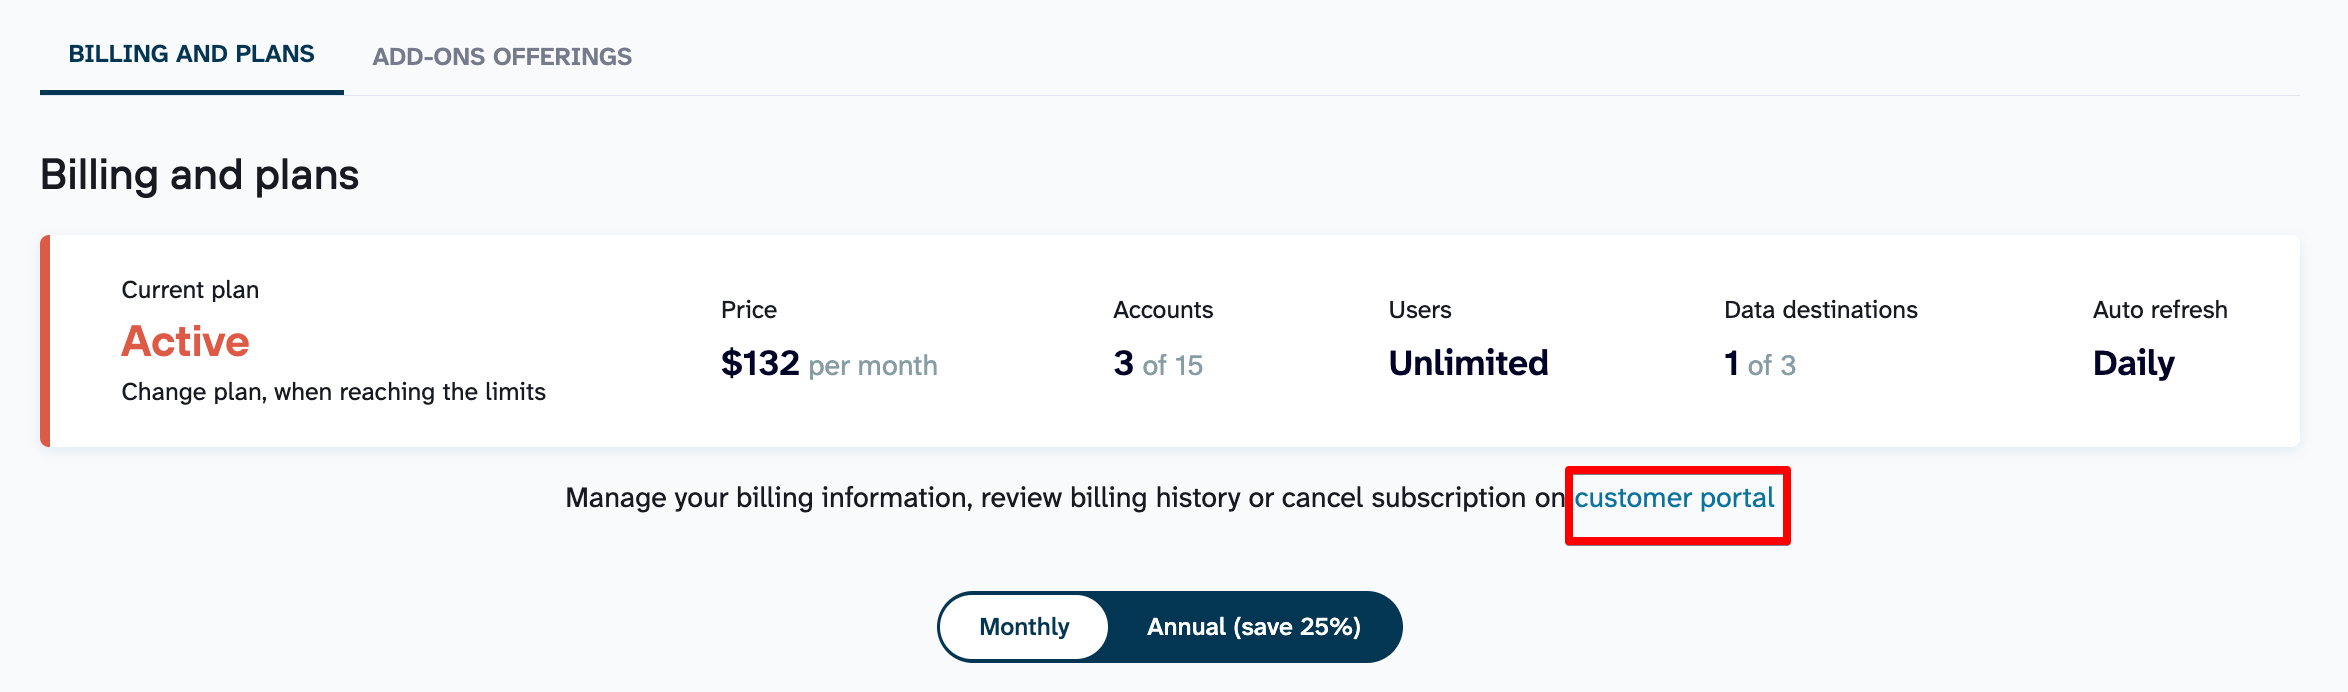Switch to Annual (save 25%) billing

click(1253, 627)
